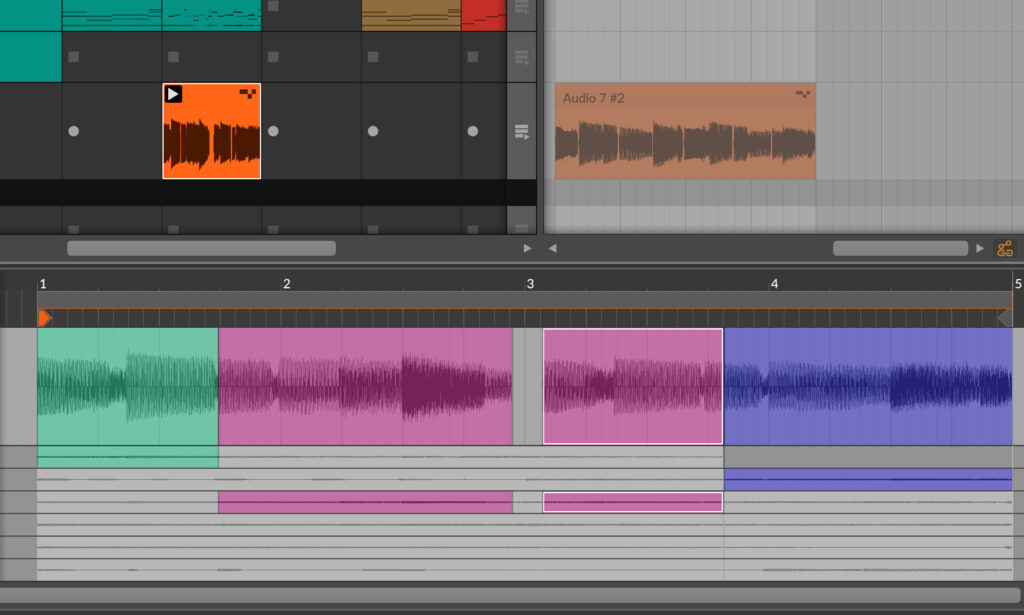Select the Audio 7 #2 arranger clip
The image size is (1024, 615).
[685, 131]
